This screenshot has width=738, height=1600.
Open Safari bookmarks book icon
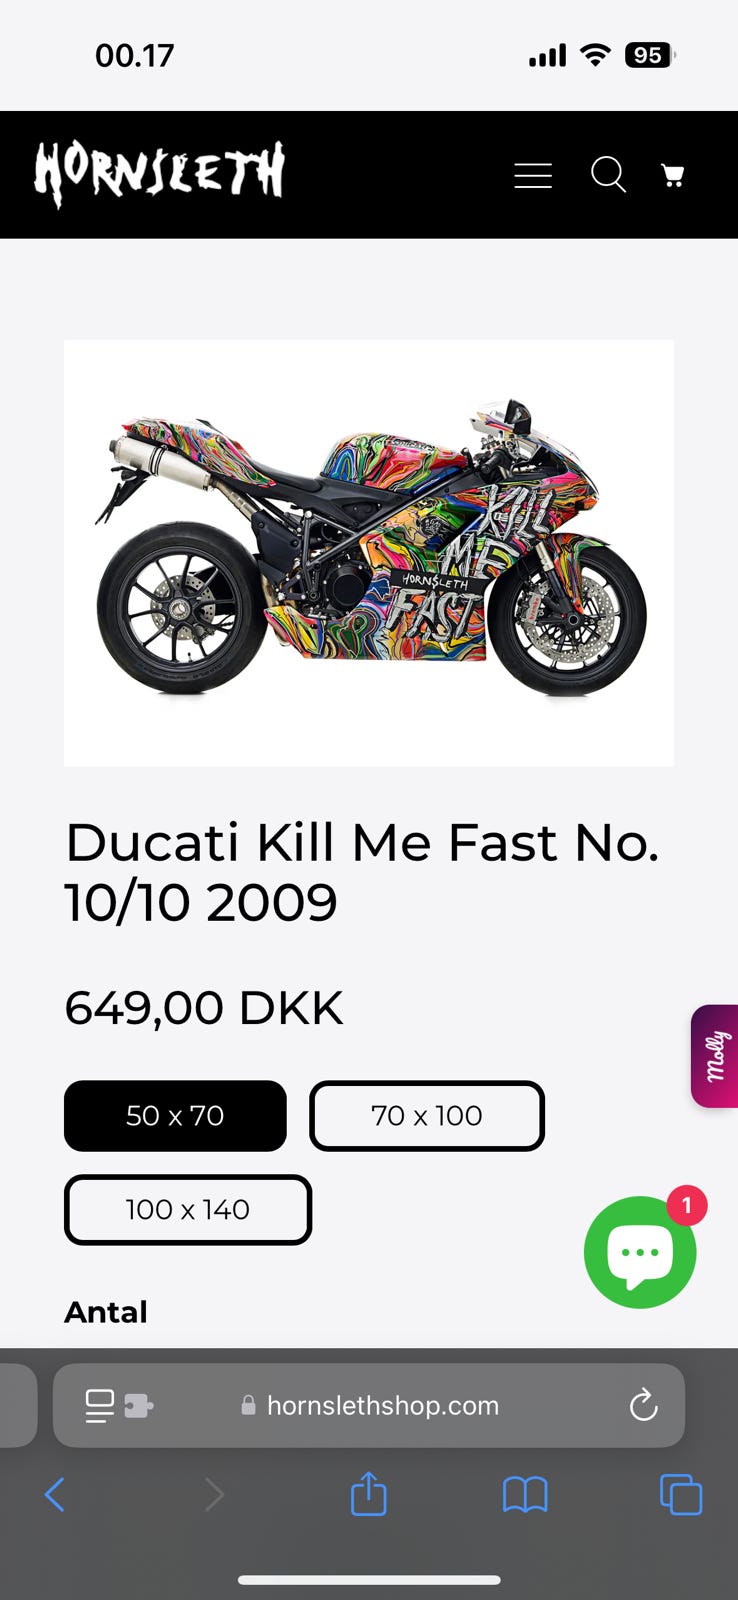pyautogui.click(x=525, y=1496)
